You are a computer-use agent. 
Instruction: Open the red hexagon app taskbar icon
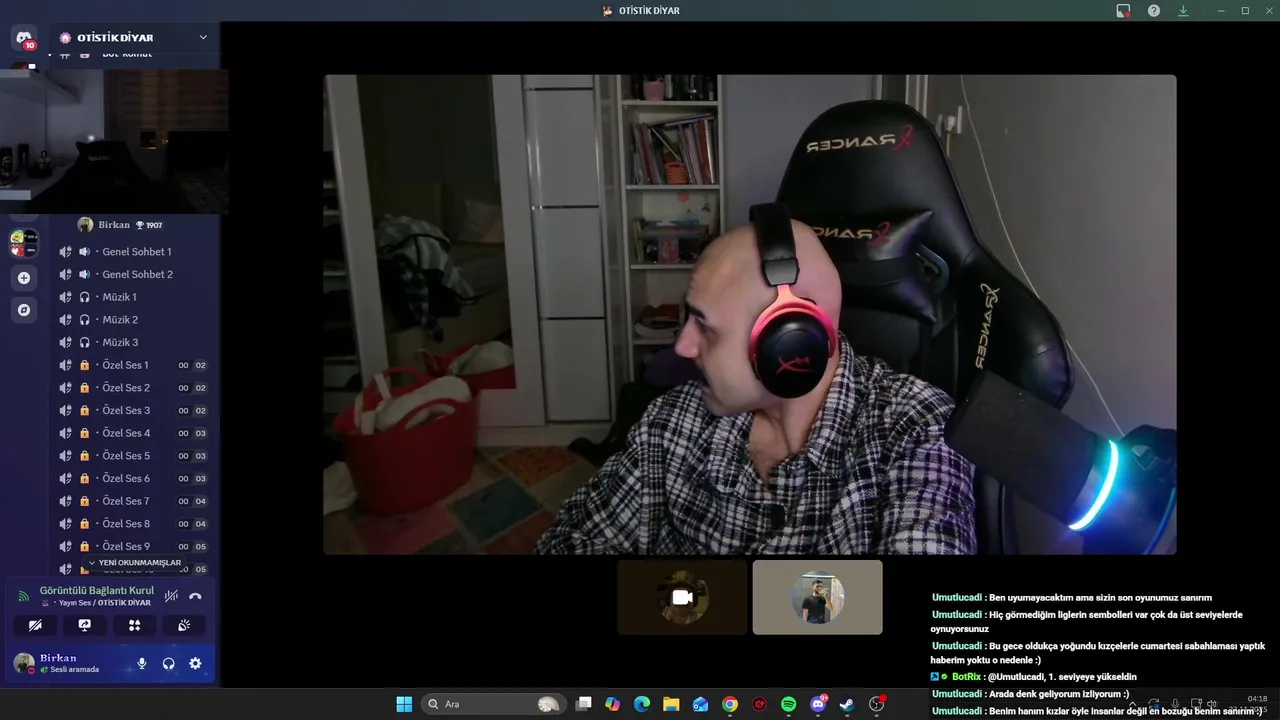759,704
